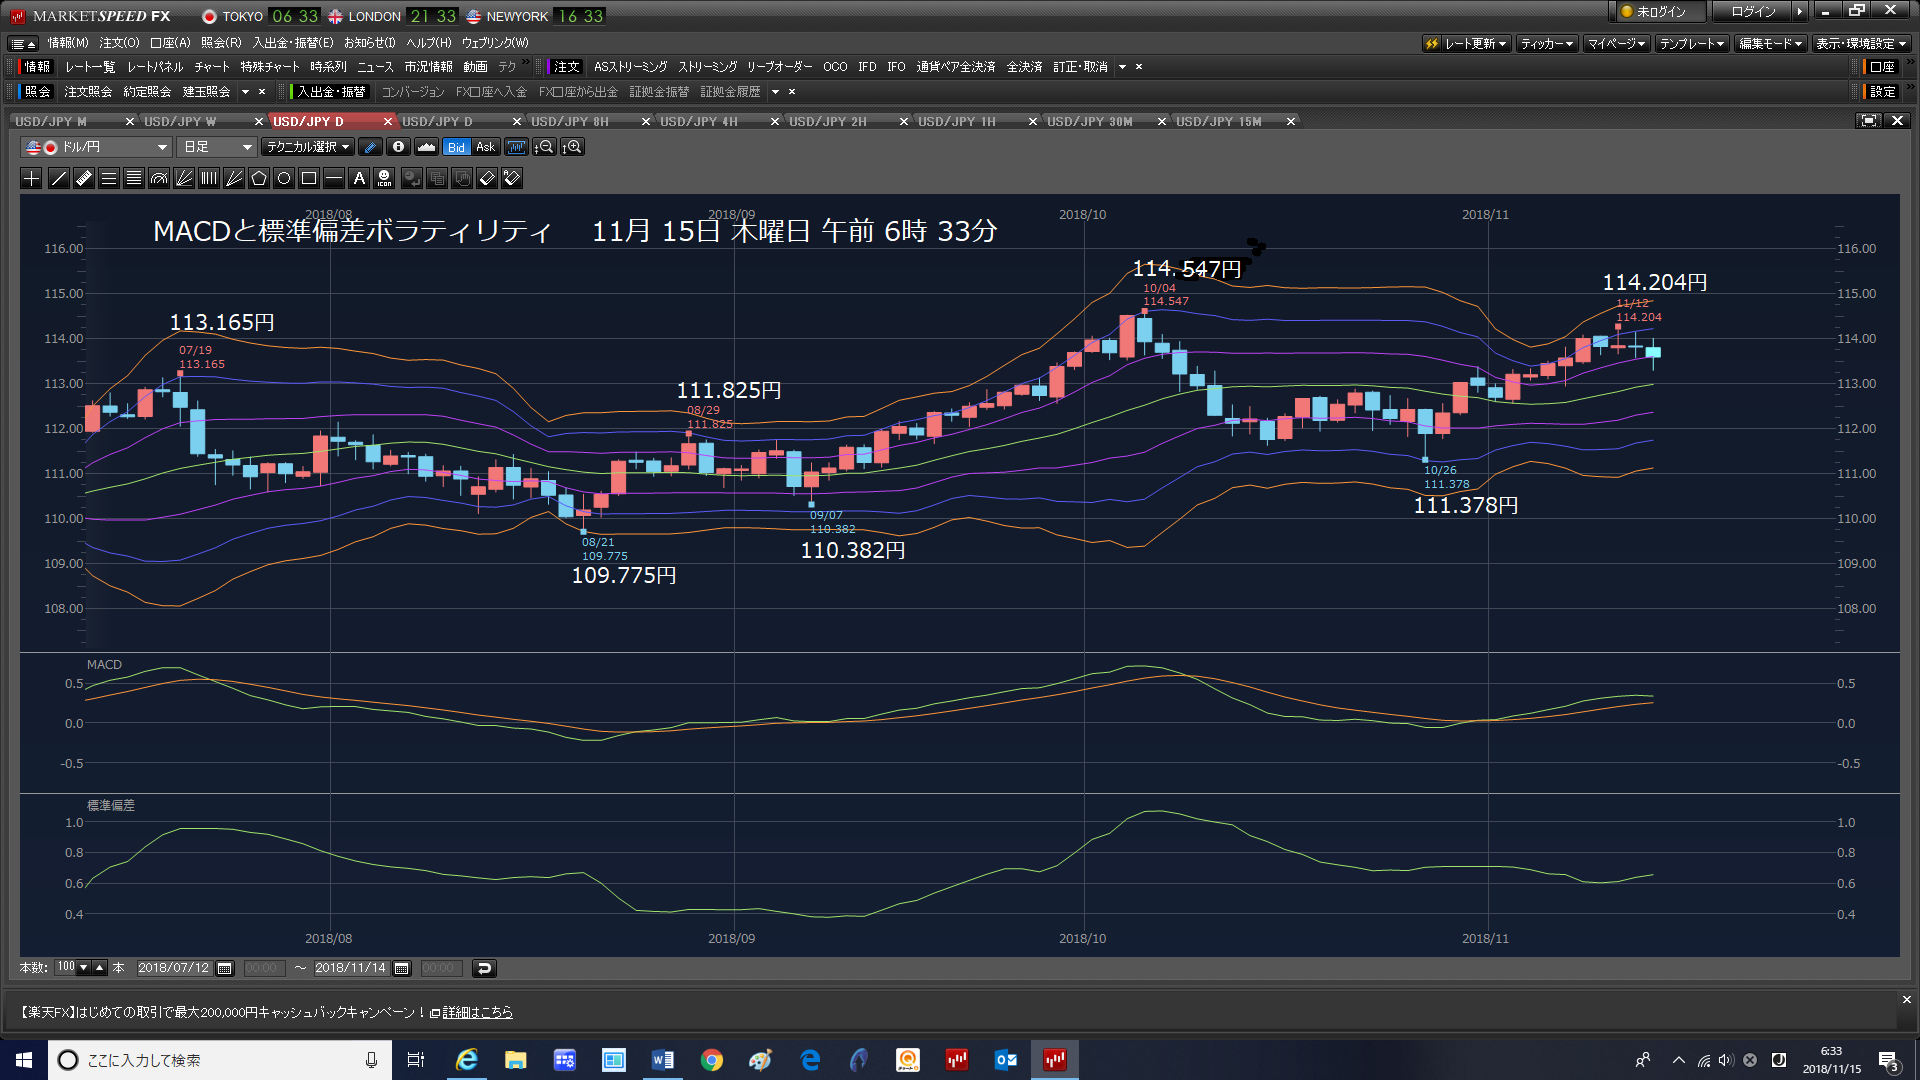This screenshot has height=1080, width=1920.
Task: Open the 注文(O) menu
Action: point(119,43)
